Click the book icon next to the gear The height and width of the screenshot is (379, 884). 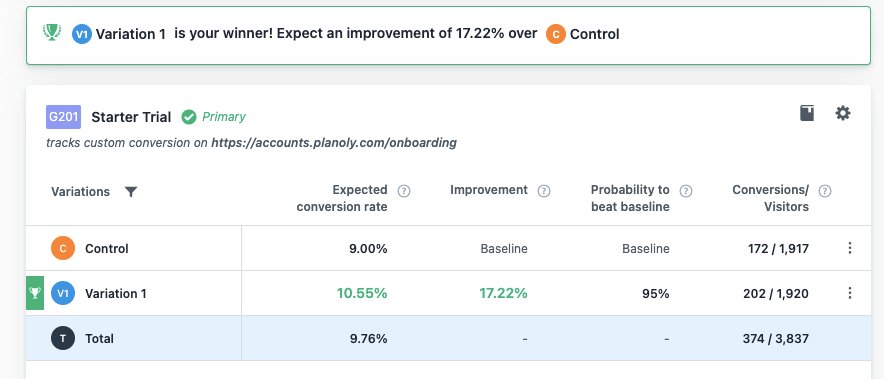coord(807,113)
